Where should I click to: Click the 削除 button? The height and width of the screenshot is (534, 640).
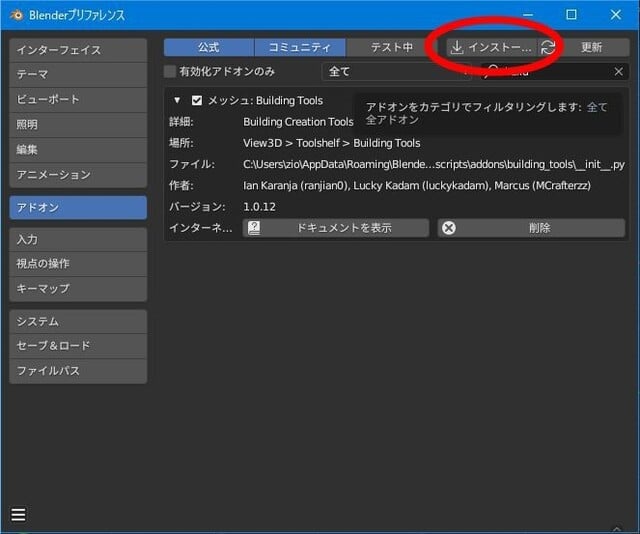click(531, 228)
